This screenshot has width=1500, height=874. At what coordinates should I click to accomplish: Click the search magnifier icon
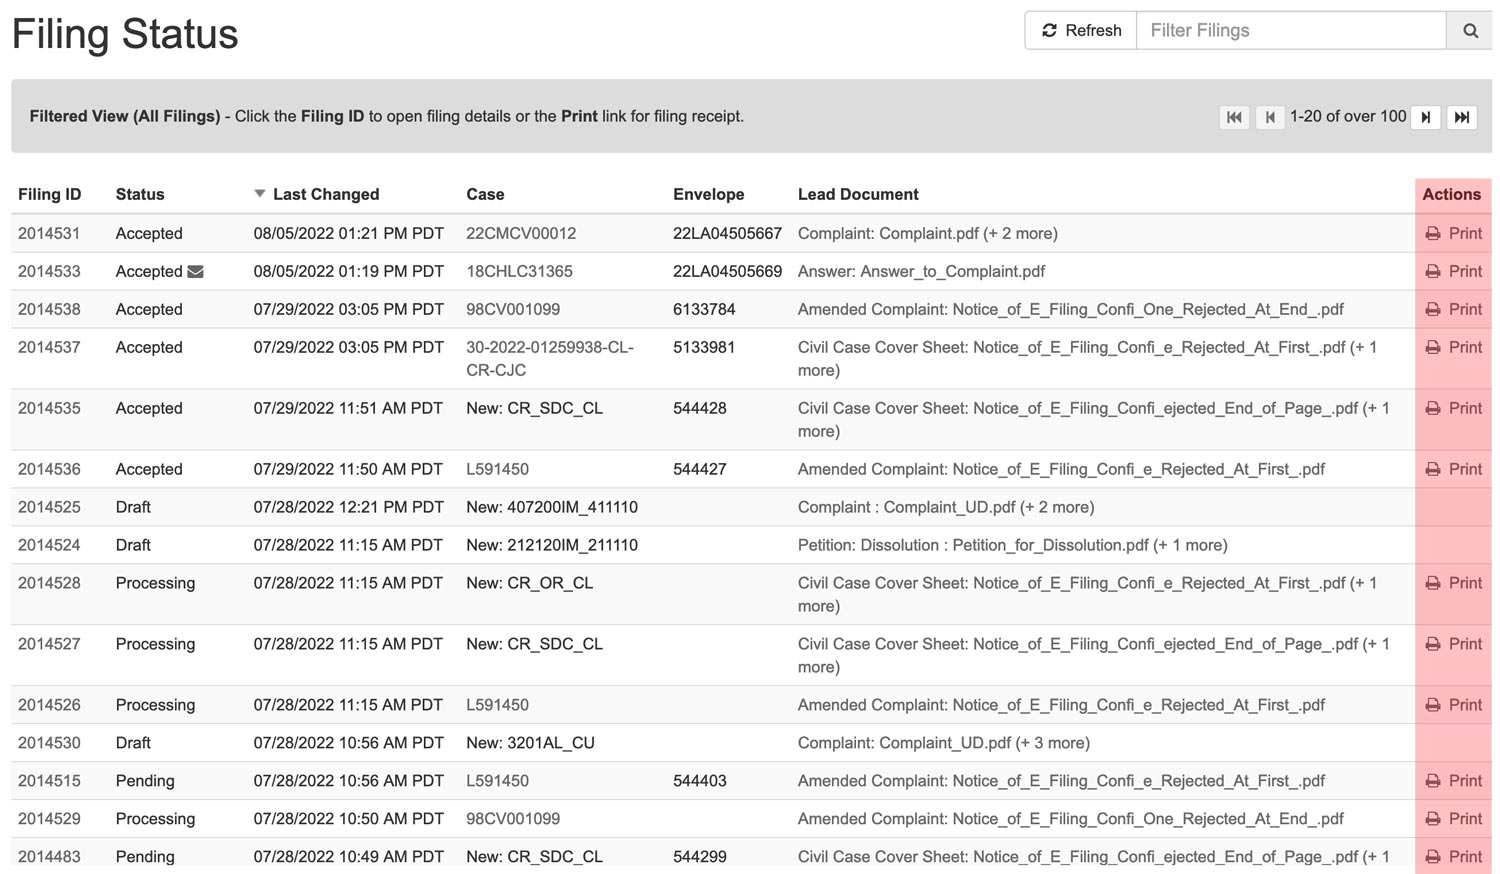coord(1470,30)
